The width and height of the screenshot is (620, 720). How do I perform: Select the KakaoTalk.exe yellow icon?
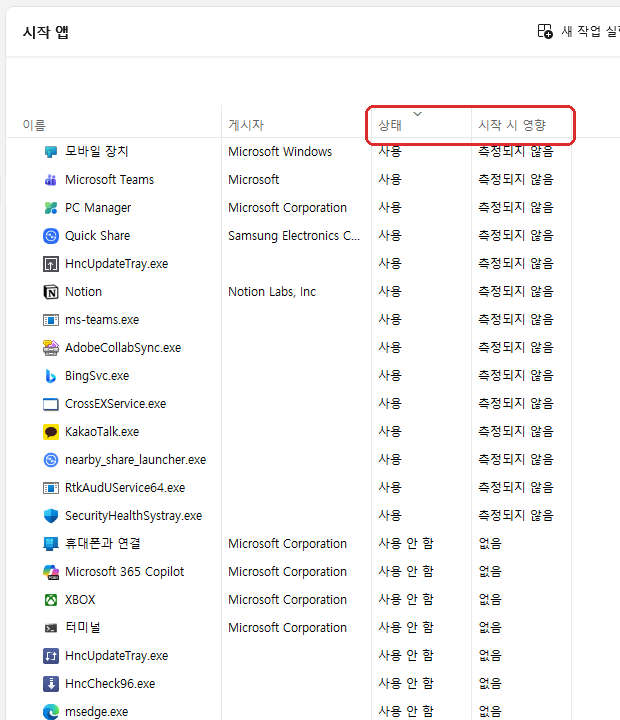point(51,432)
